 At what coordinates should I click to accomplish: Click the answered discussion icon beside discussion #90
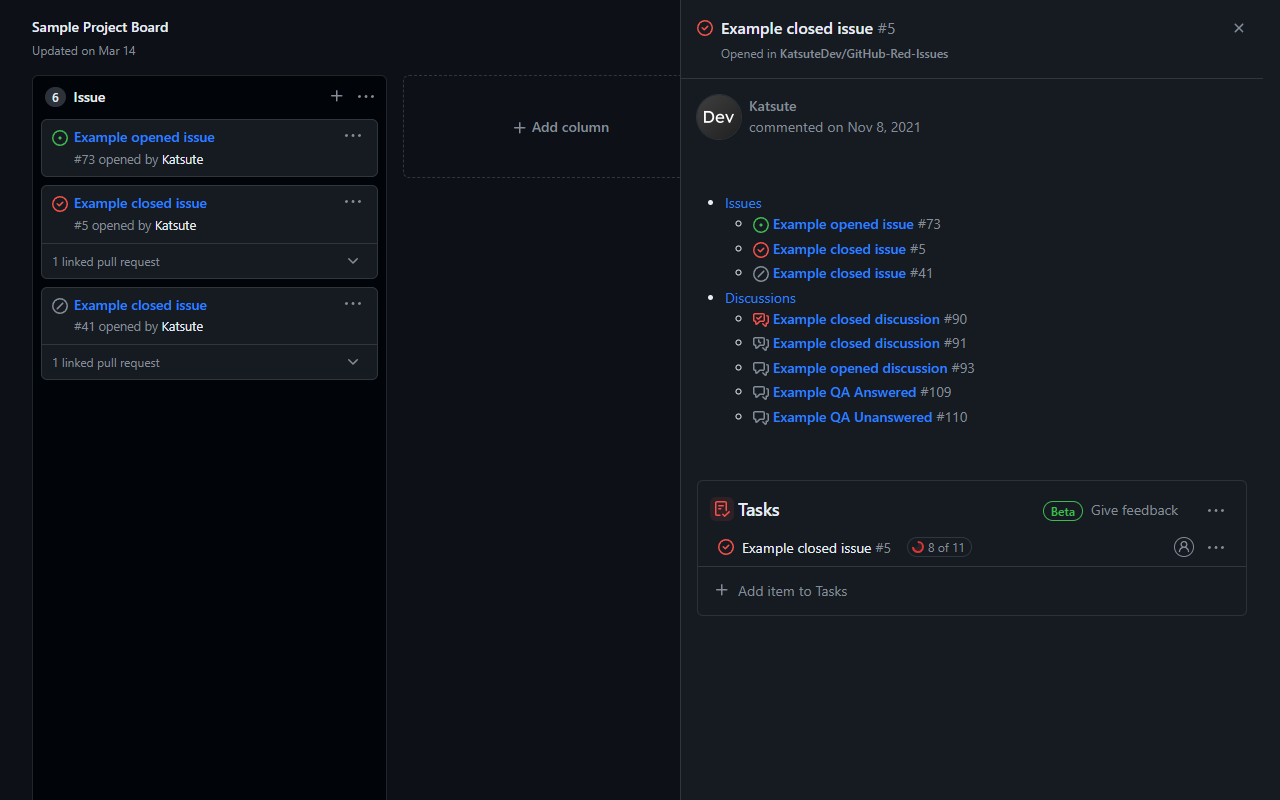pos(761,319)
